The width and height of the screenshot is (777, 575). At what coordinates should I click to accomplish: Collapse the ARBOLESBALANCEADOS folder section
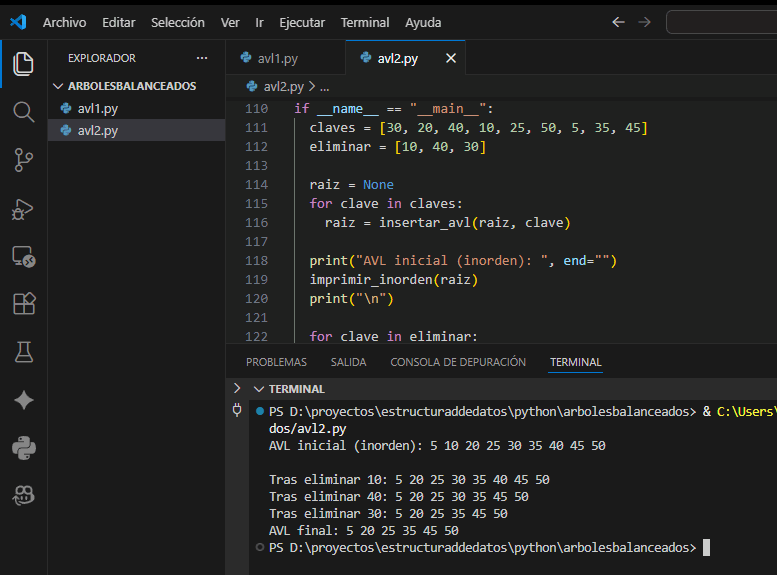coord(59,86)
